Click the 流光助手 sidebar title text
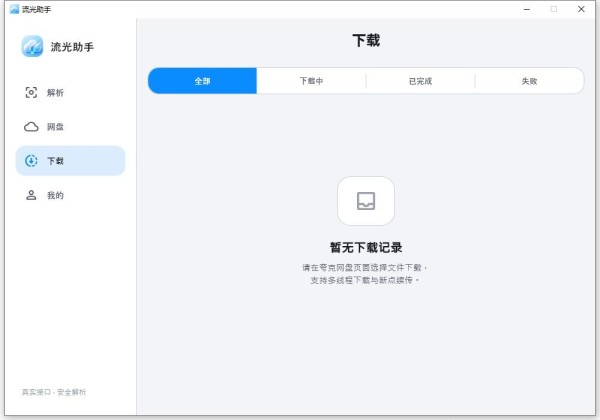 tap(72, 47)
